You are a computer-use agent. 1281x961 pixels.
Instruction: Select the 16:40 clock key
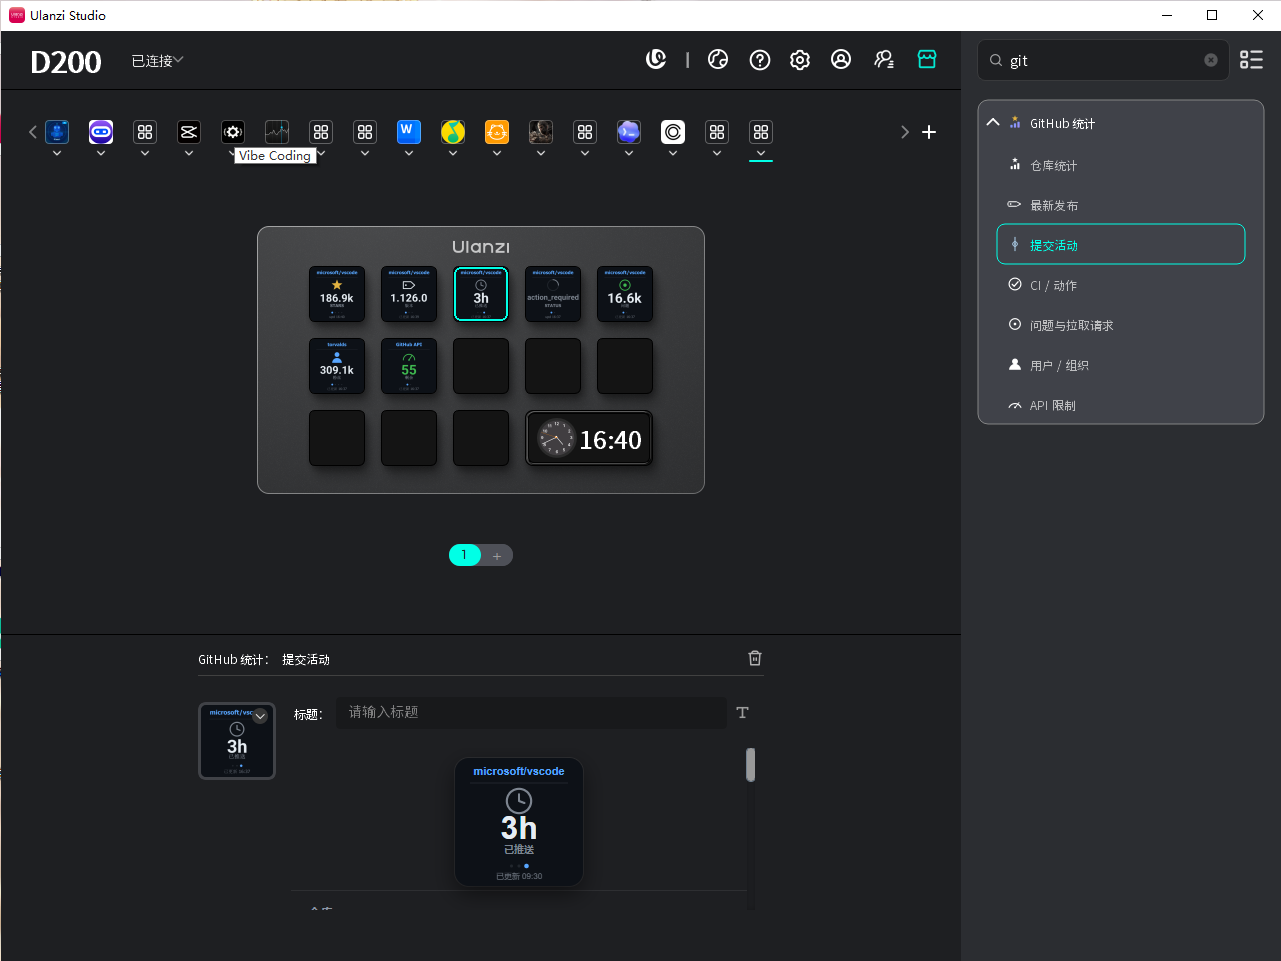click(x=589, y=438)
